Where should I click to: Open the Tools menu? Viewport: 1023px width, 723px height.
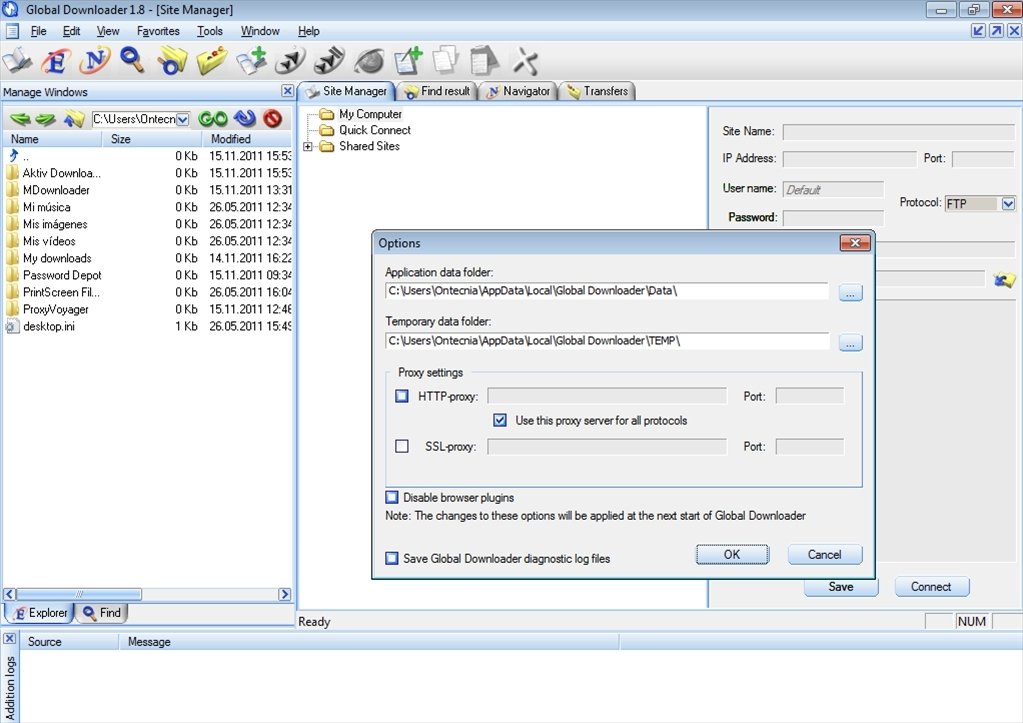pyautogui.click(x=209, y=31)
